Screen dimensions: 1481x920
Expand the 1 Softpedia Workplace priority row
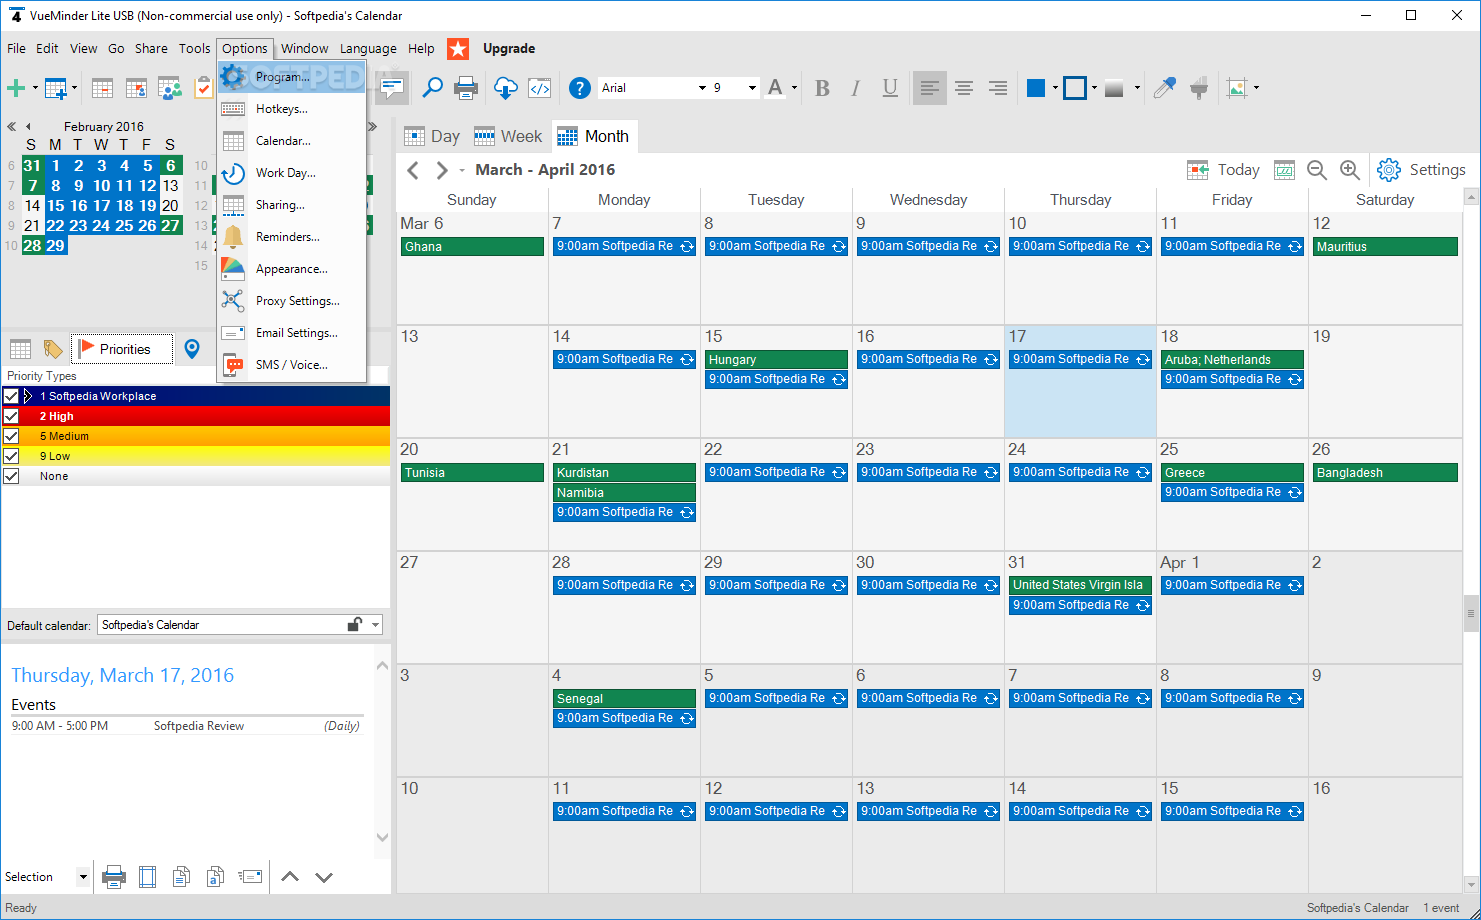pos(28,396)
